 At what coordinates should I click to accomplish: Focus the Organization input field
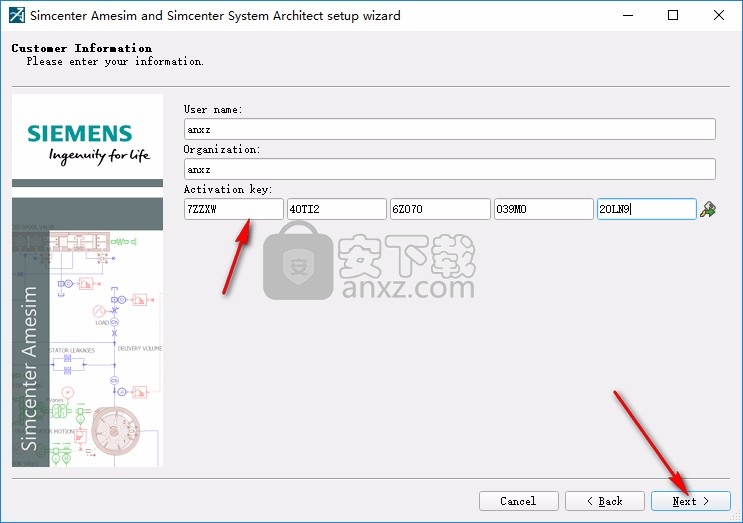click(449, 169)
